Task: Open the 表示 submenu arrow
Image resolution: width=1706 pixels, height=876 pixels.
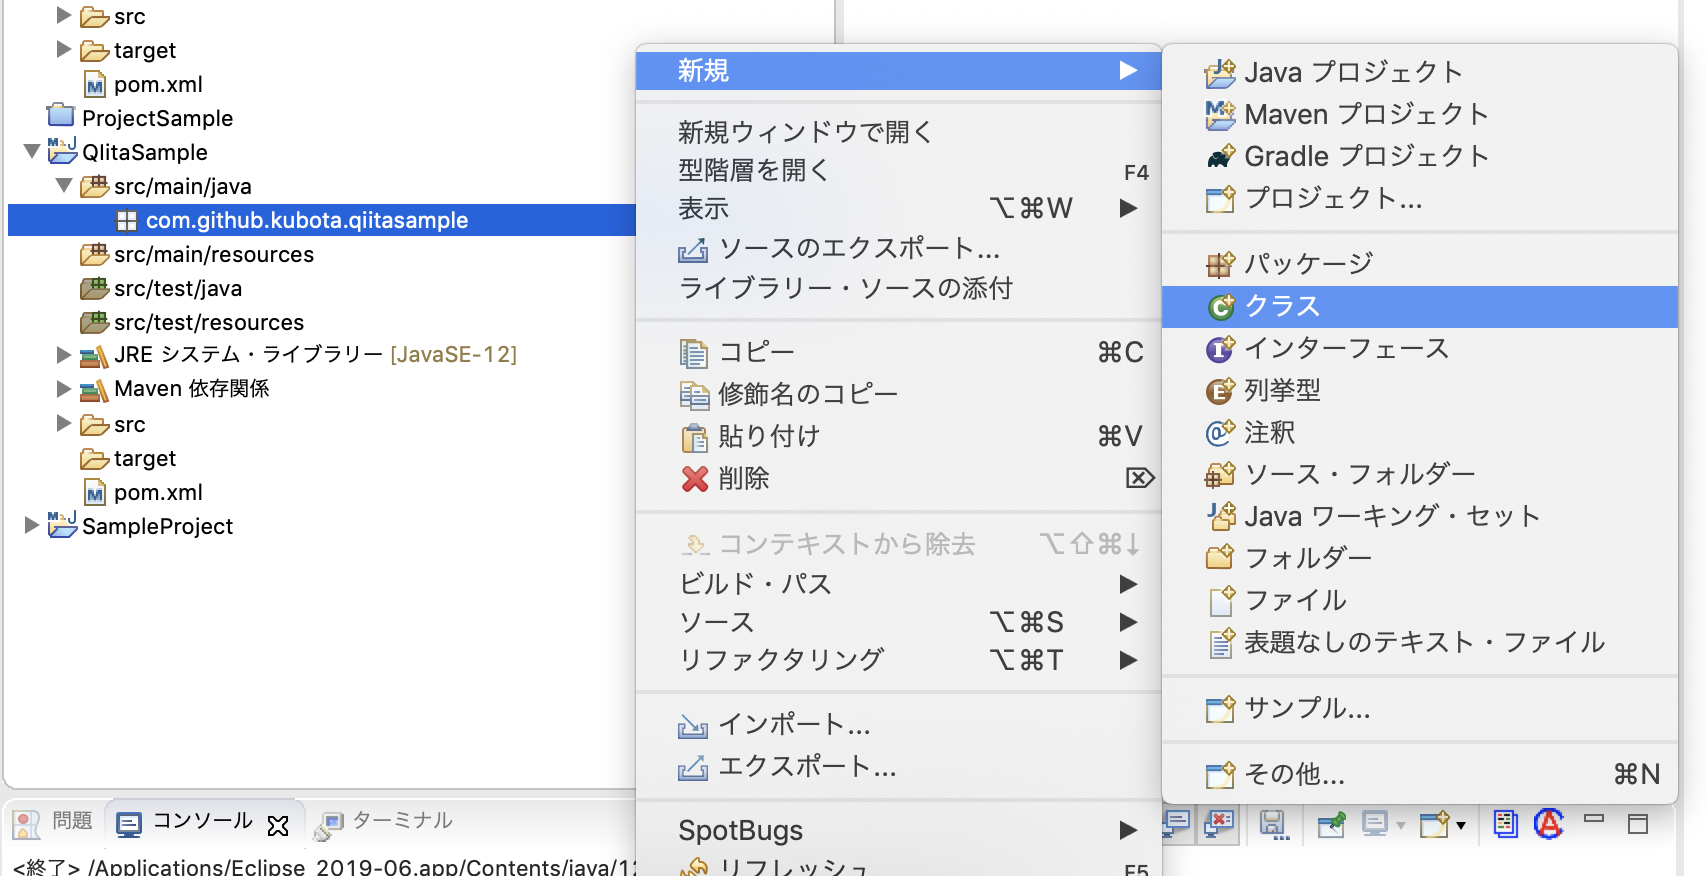Action: pyautogui.click(x=1128, y=208)
